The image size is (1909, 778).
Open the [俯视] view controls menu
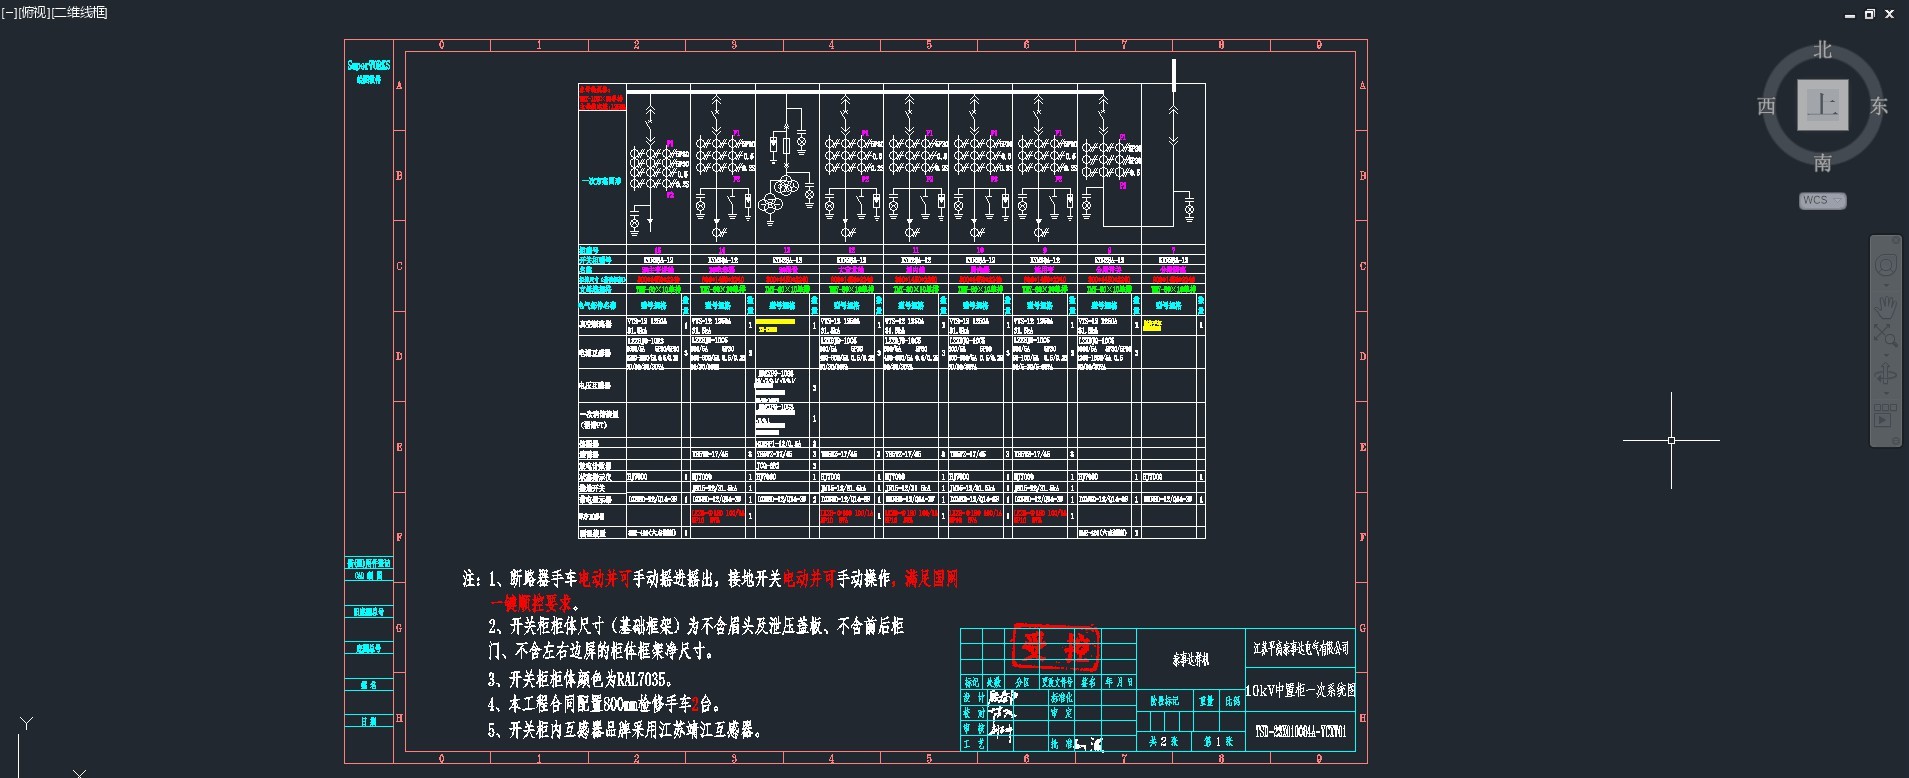[33, 12]
